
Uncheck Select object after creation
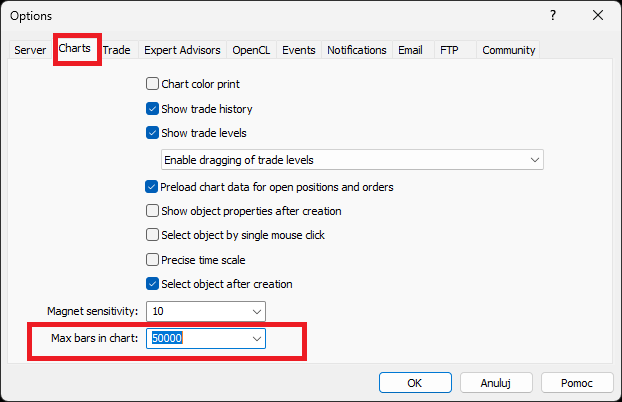(153, 283)
